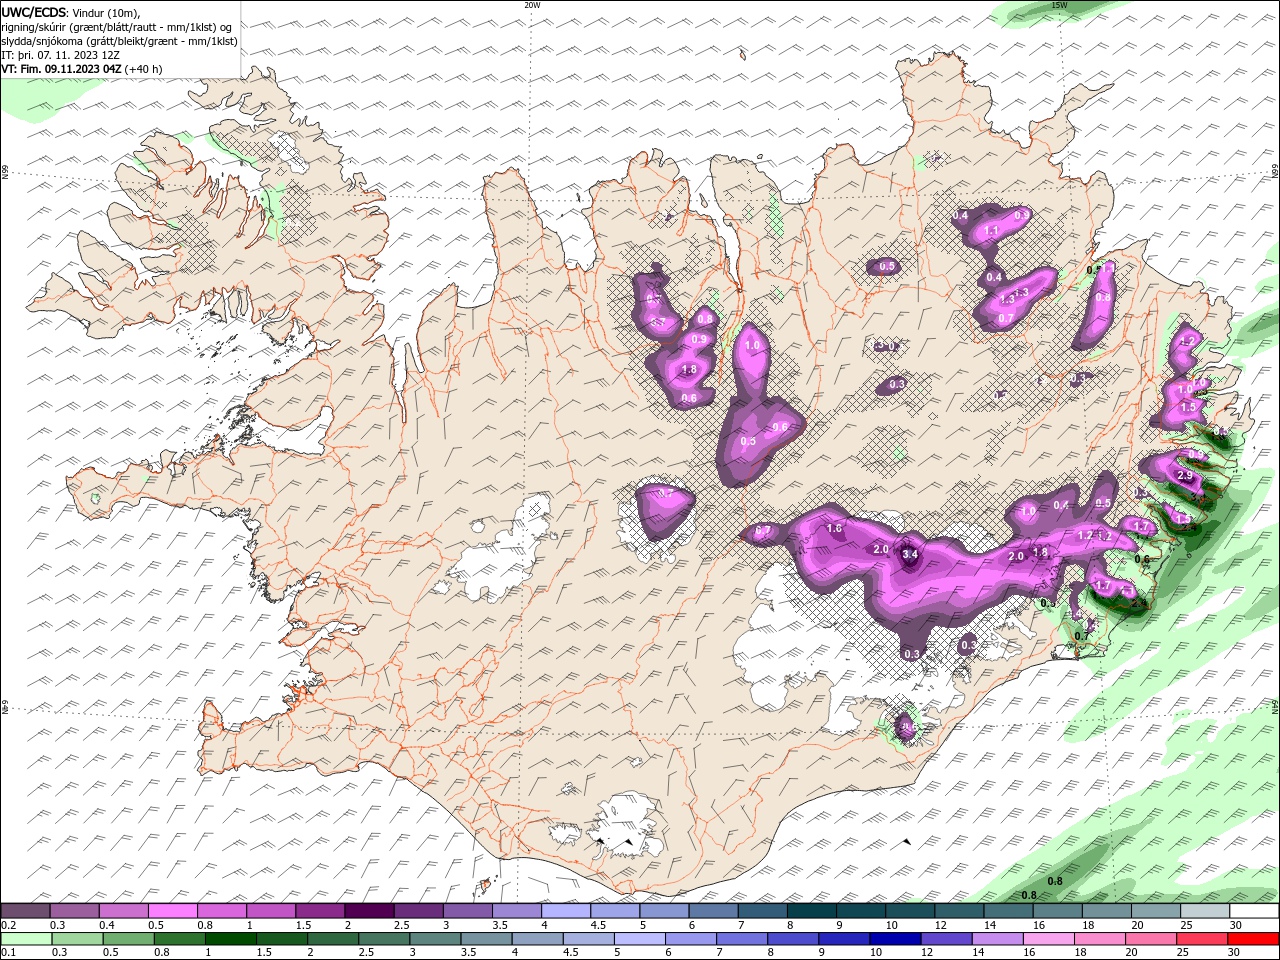Click the rain legend swatch labeled 2.5
The width and height of the screenshot is (1280, 960).
pyautogui.click(x=383, y=939)
